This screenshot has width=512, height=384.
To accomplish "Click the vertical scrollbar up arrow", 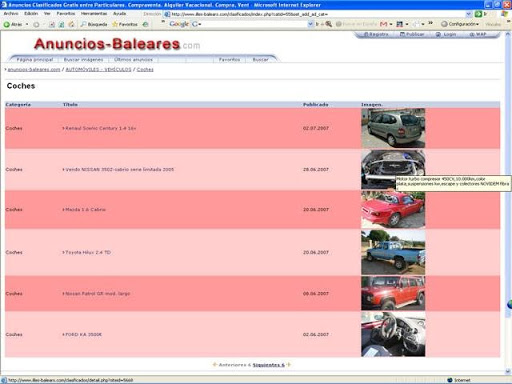I will click(508, 34).
